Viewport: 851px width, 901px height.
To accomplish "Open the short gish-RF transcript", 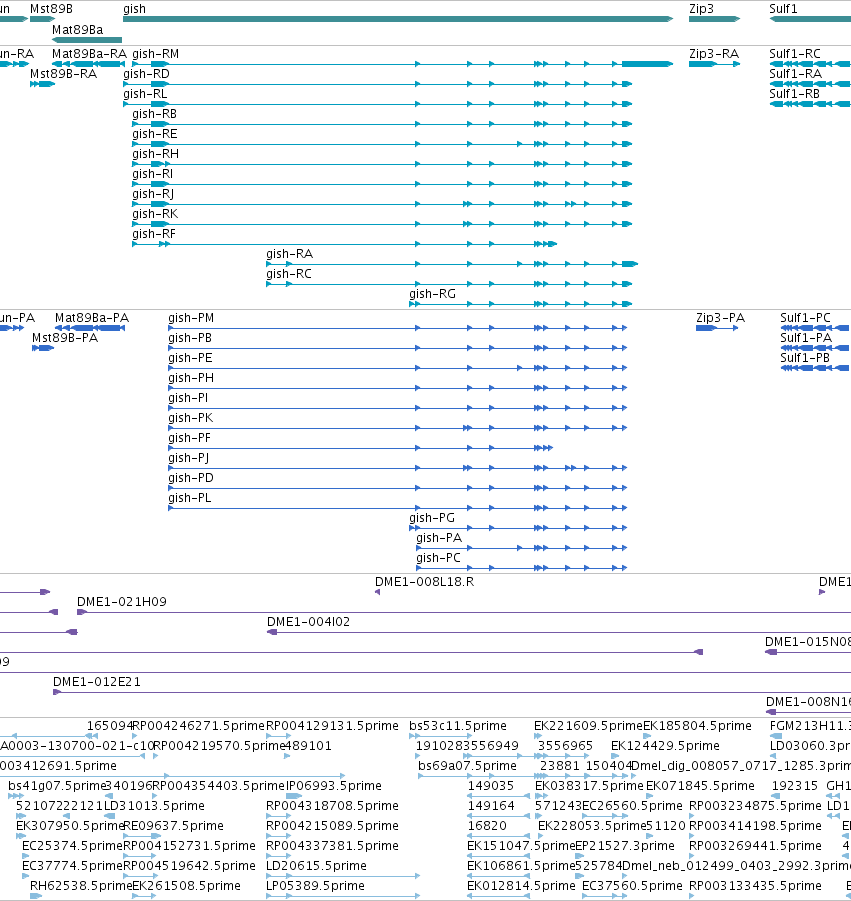I will click(345, 244).
